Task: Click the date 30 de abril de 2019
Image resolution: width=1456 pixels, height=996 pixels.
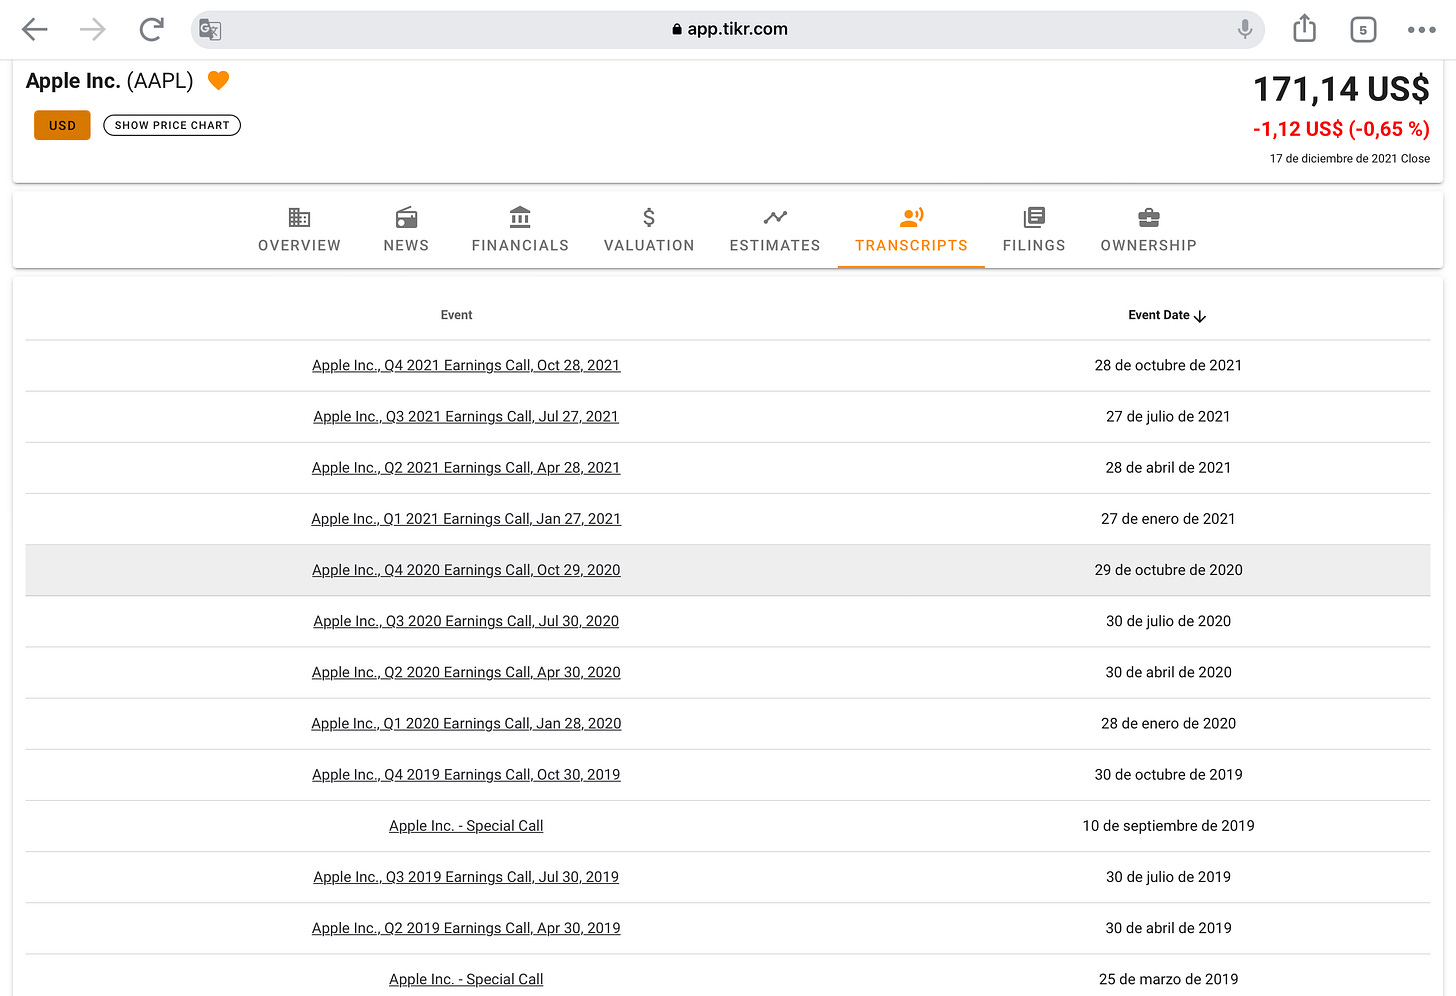Action: pyautogui.click(x=1168, y=928)
